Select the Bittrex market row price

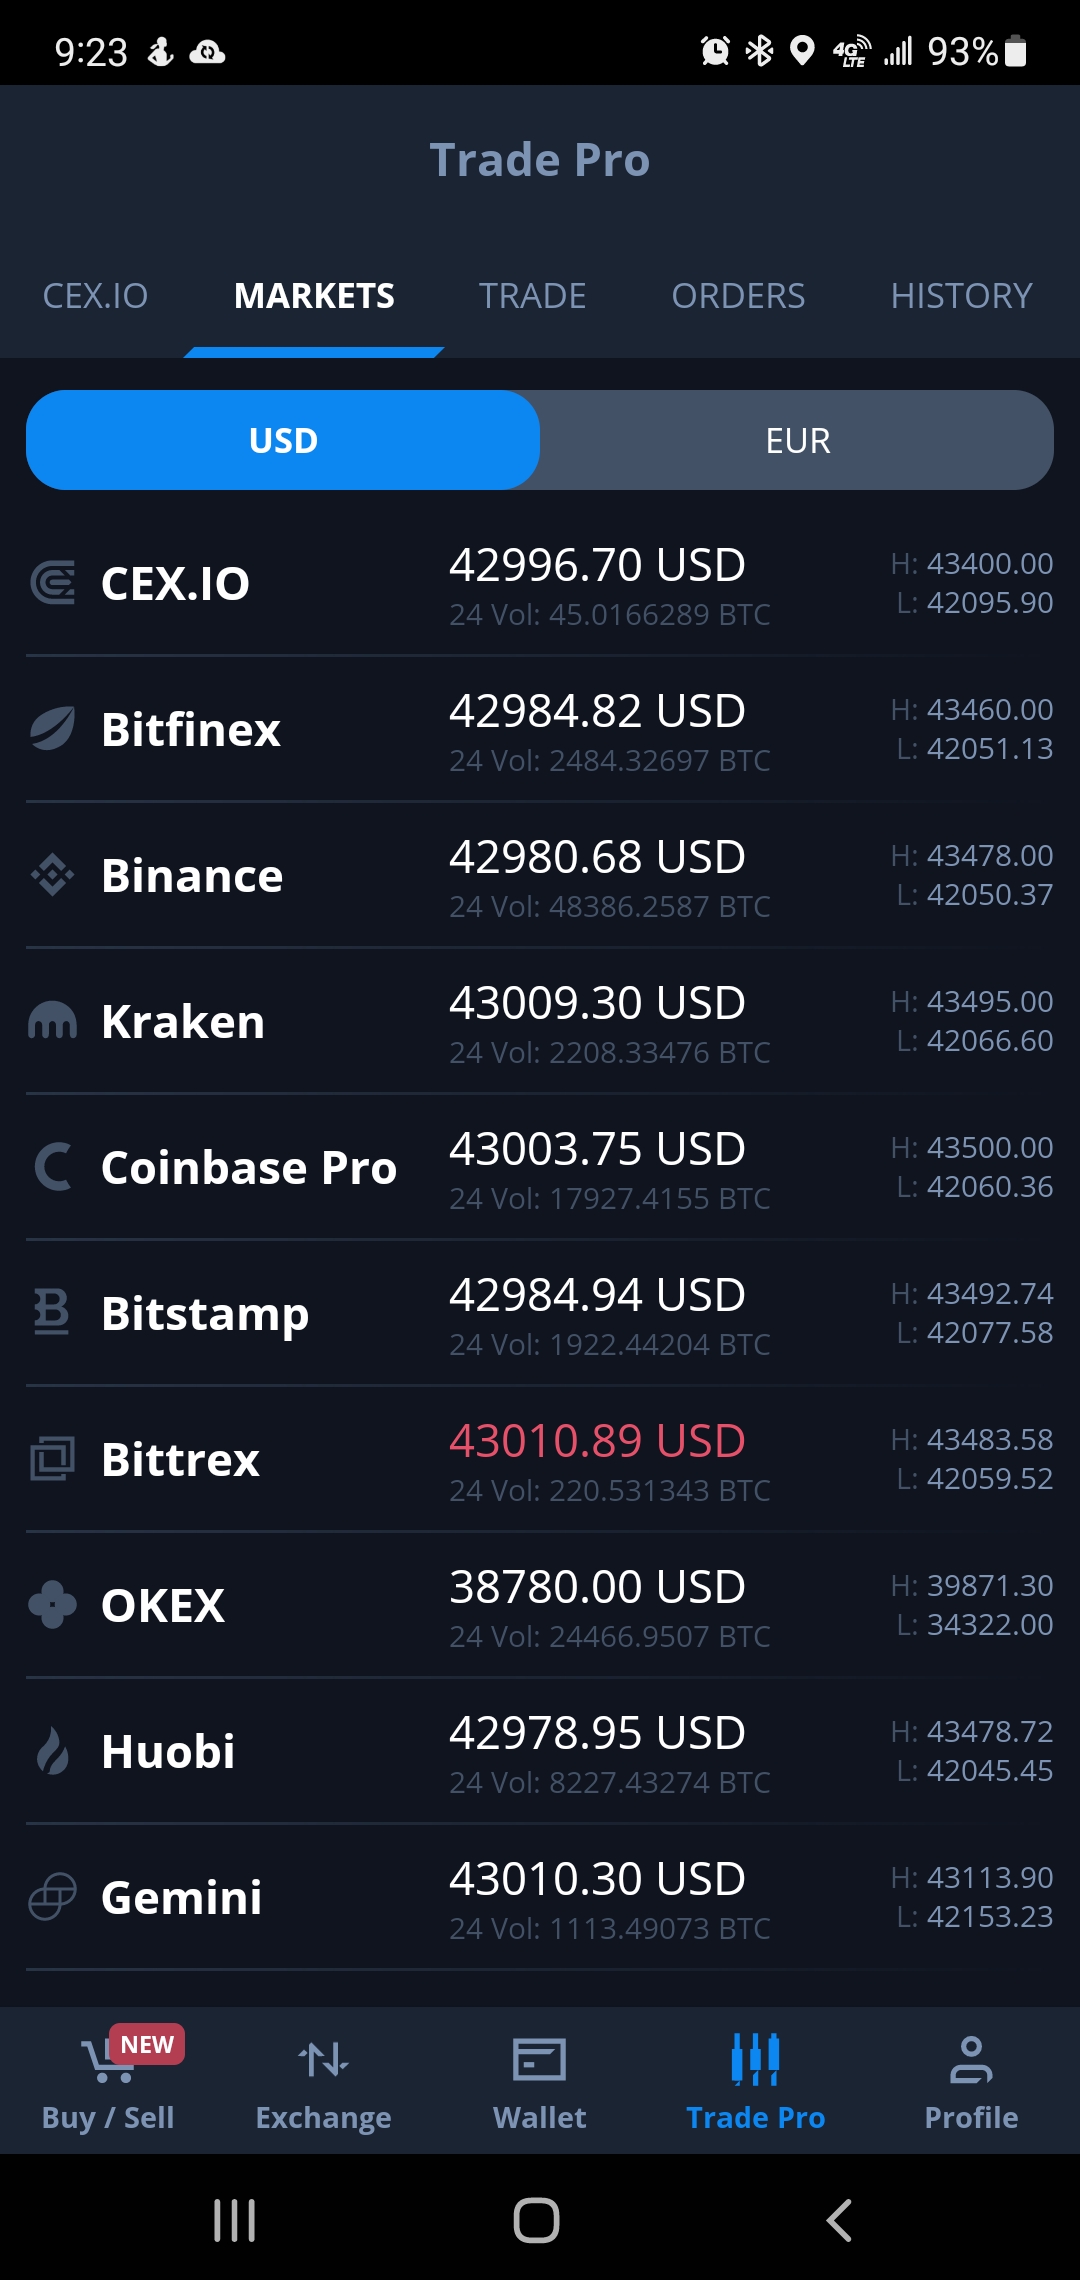tap(597, 1441)
